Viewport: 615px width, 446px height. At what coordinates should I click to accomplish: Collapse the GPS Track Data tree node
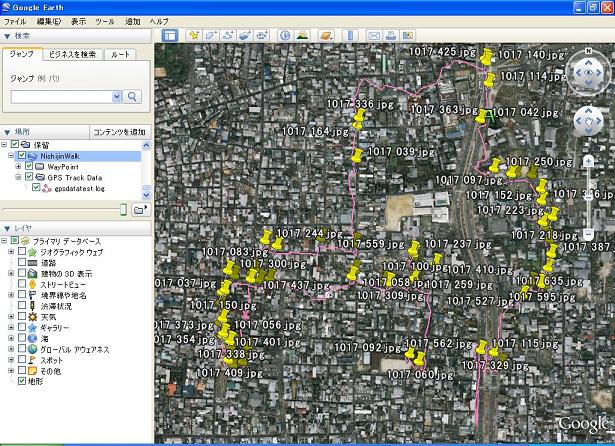18,177
